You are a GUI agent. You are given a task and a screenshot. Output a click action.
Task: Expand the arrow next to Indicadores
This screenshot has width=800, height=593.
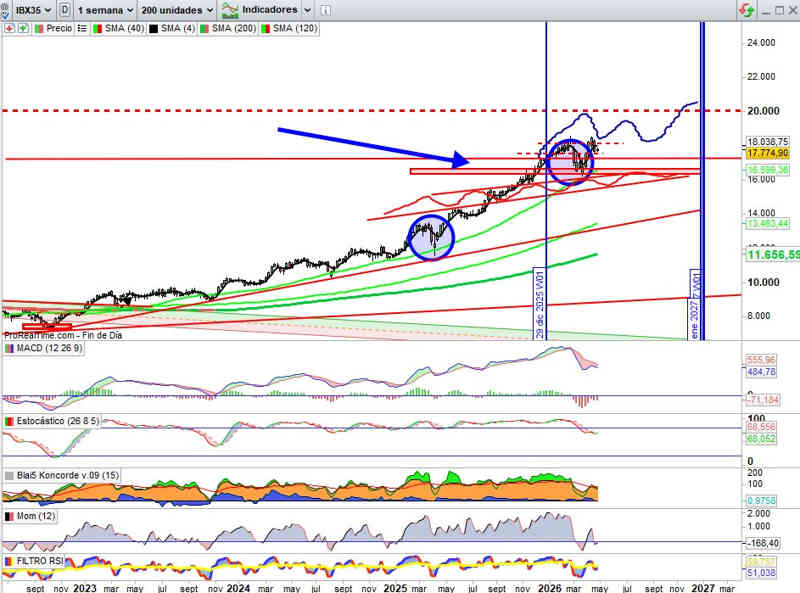[306, 10]
